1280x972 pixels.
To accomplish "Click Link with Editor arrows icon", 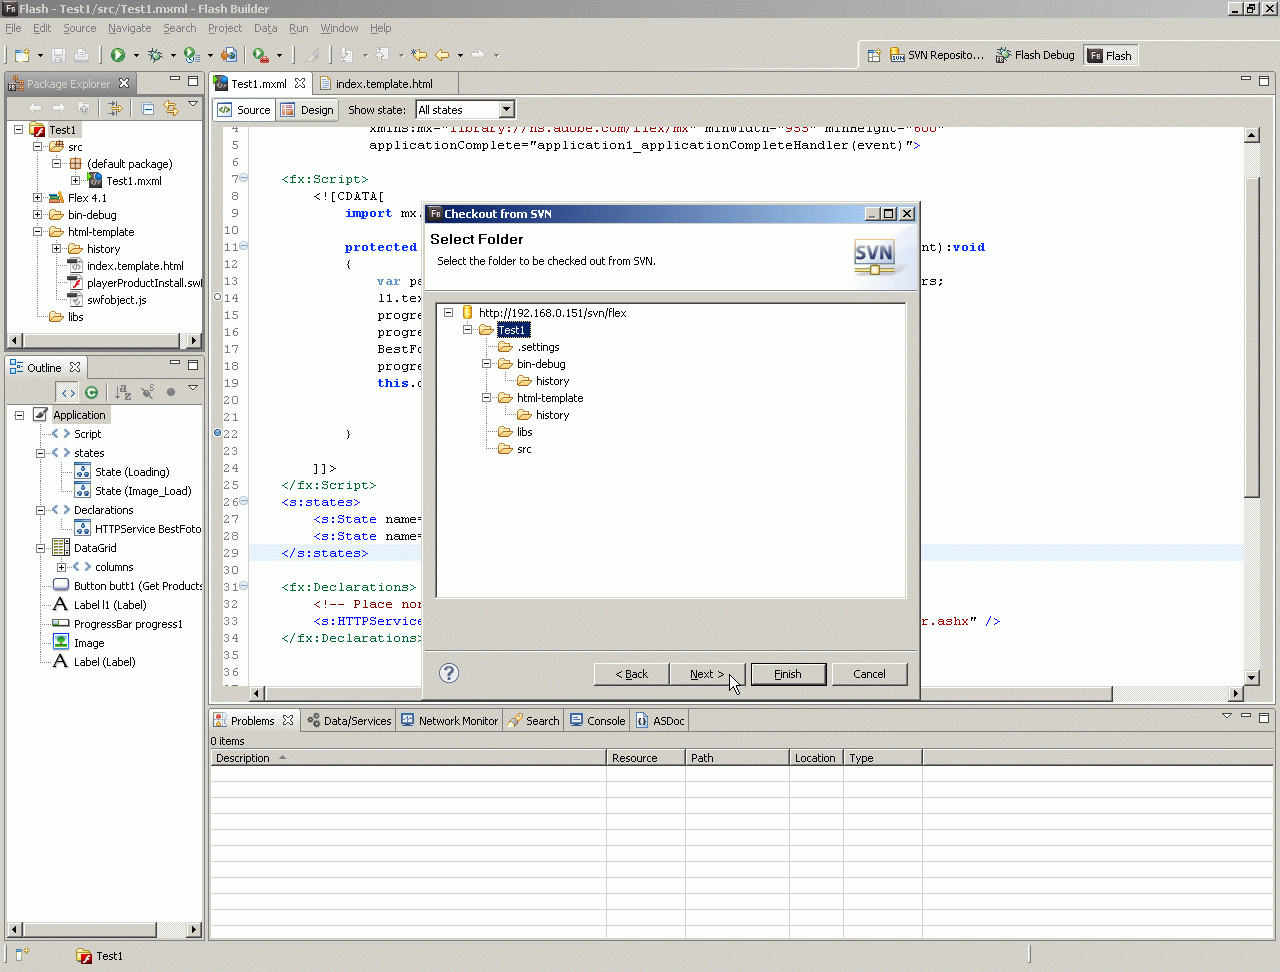I will 171,108.
